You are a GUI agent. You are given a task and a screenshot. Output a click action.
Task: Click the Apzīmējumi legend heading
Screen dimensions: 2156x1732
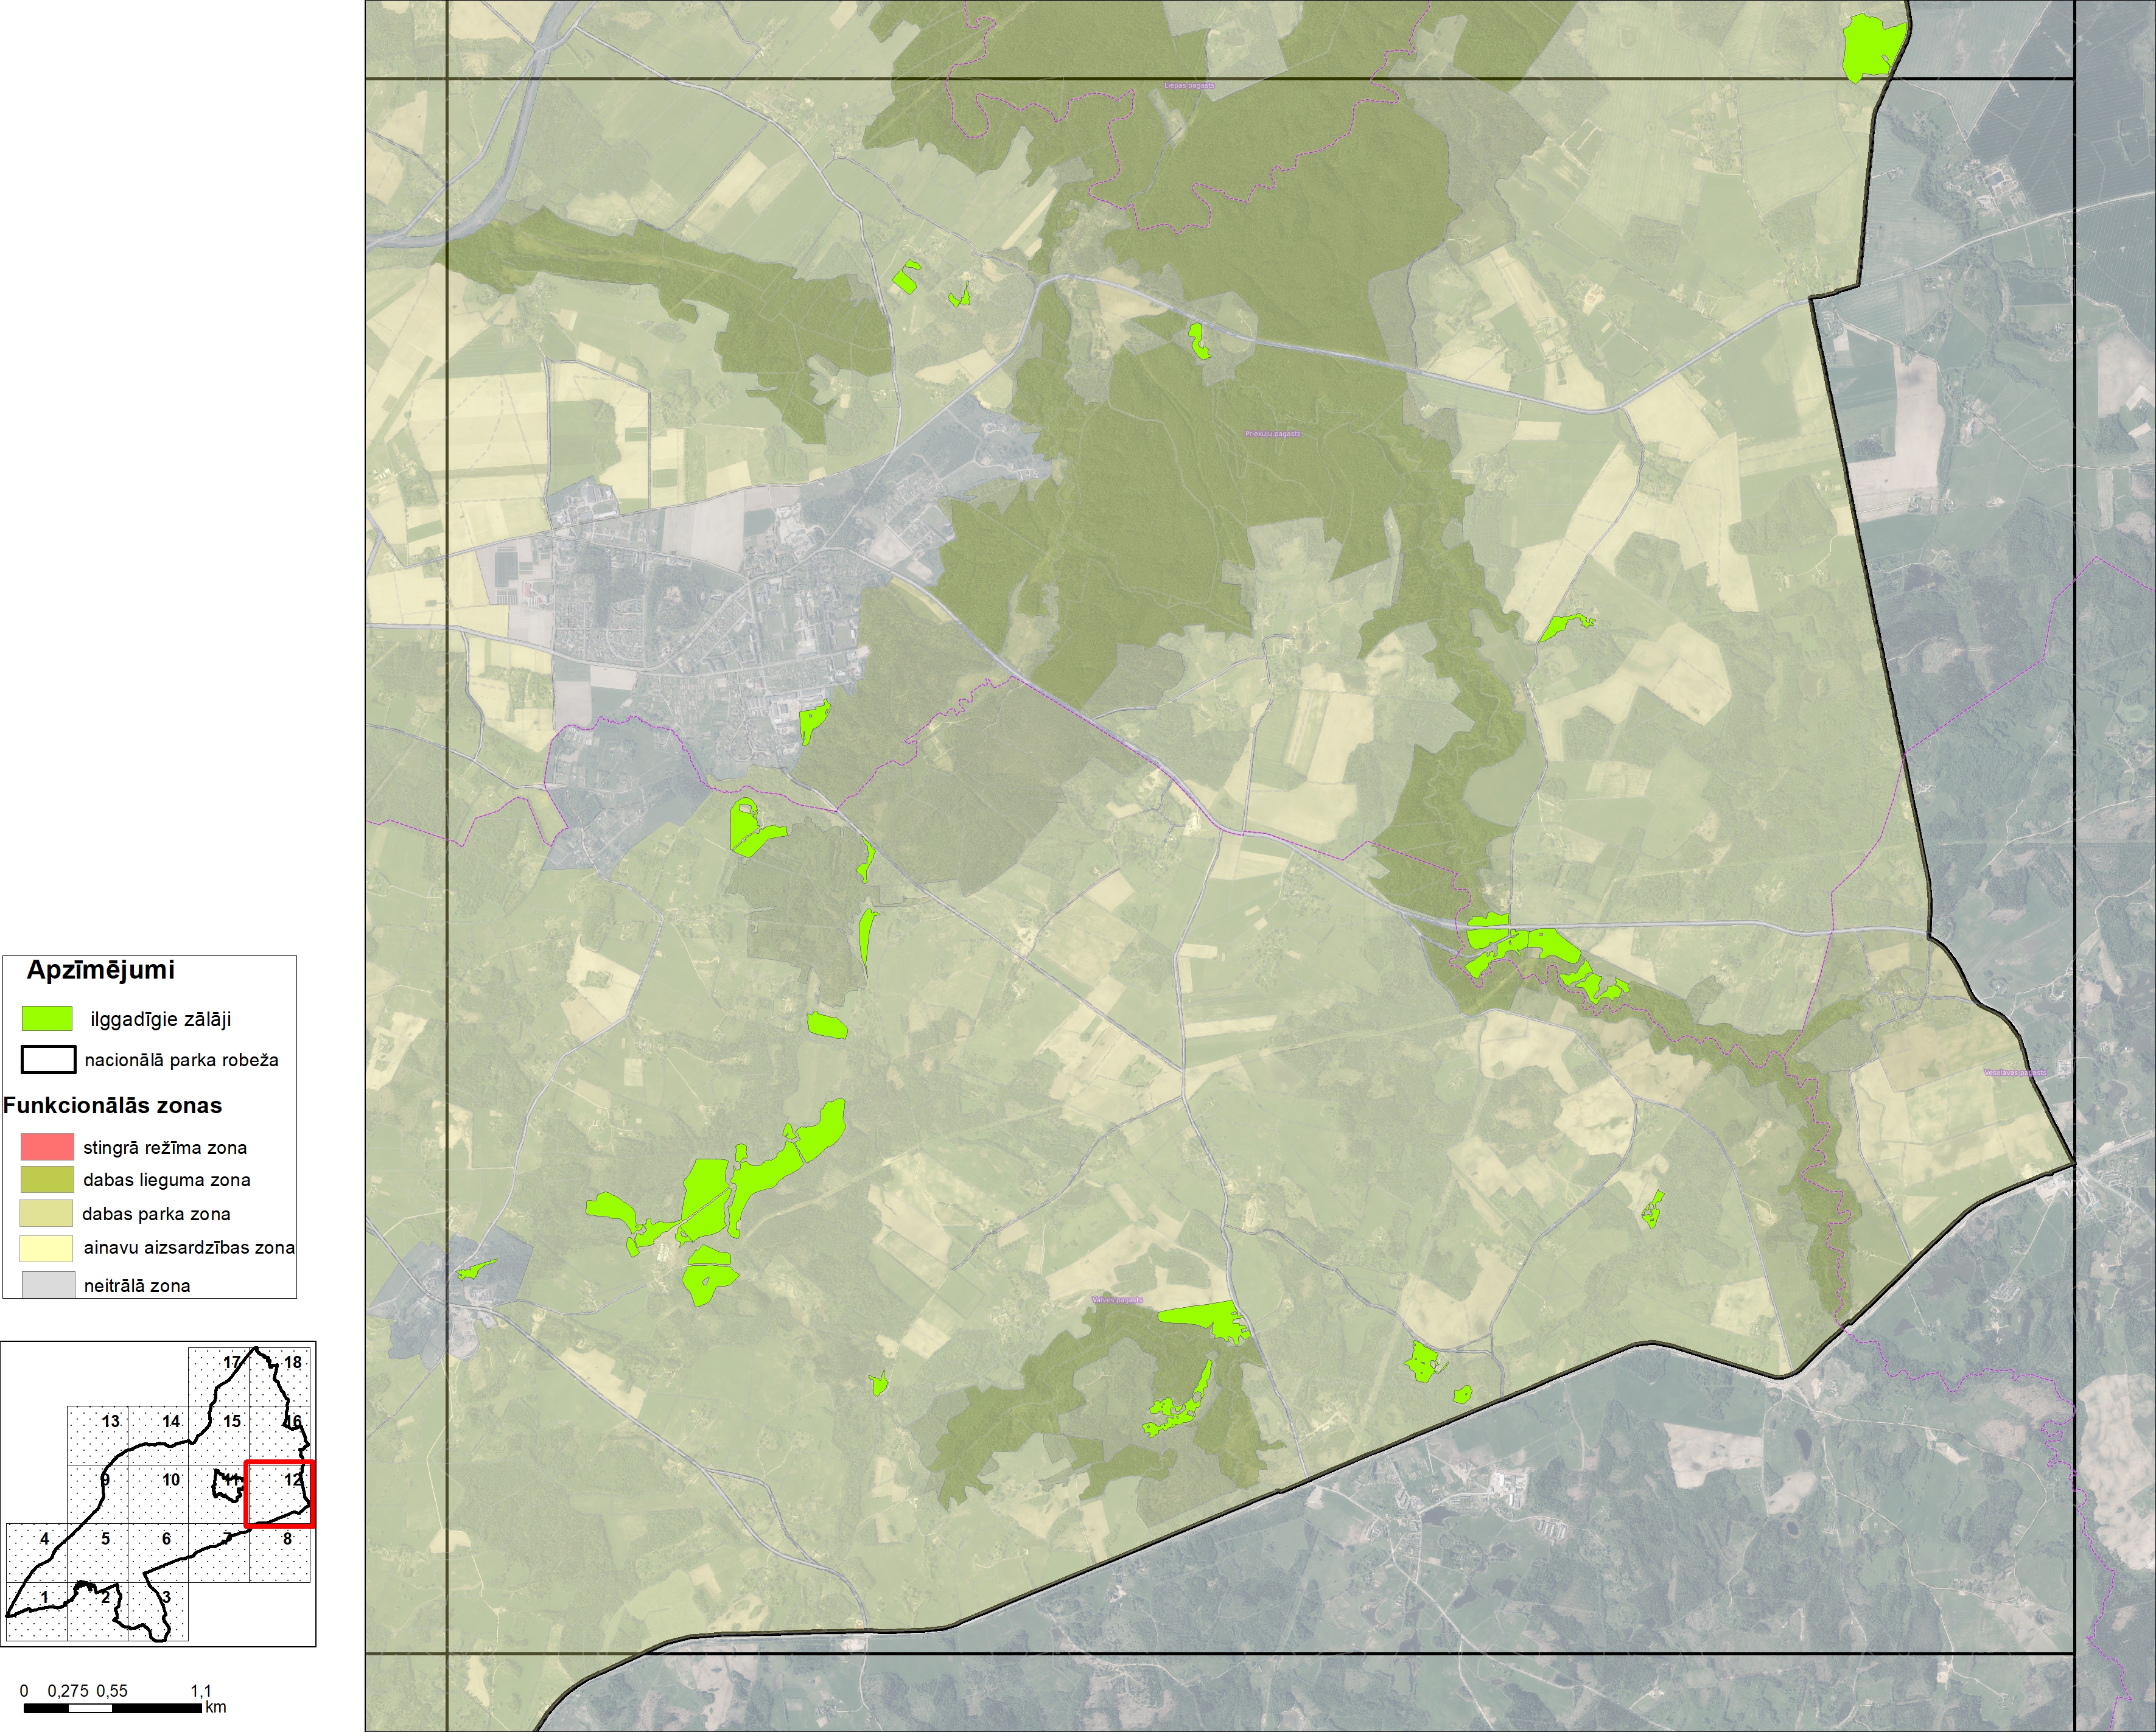pyautogui.click(x=100, y=970)
